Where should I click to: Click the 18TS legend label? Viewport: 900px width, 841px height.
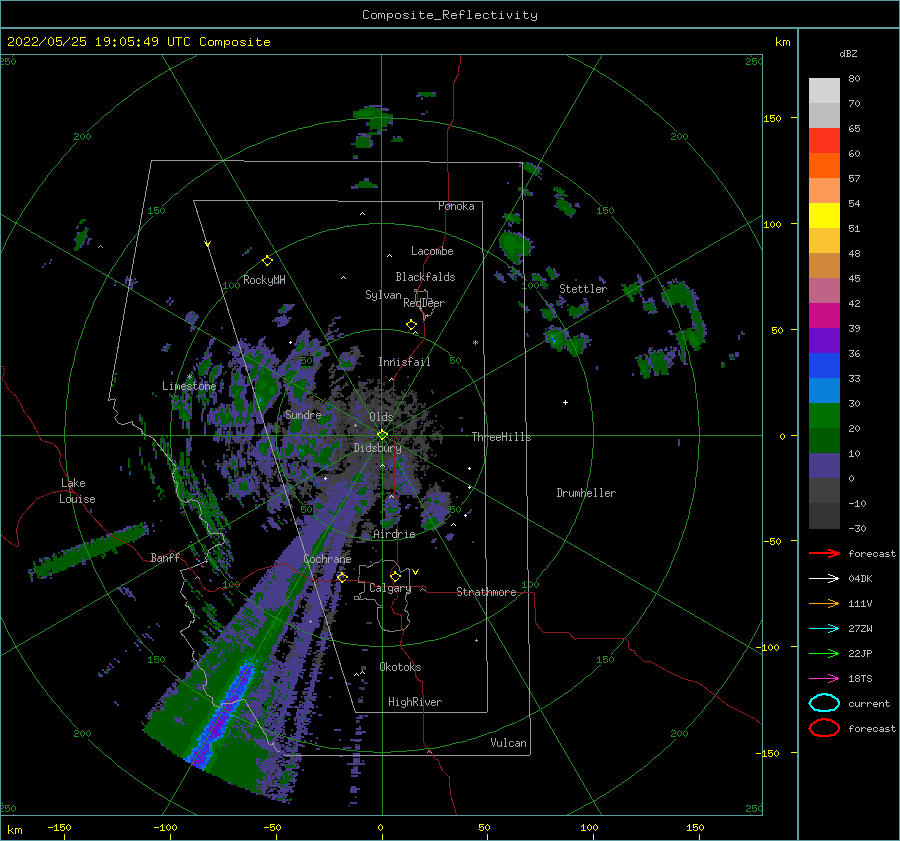(860, 679)
